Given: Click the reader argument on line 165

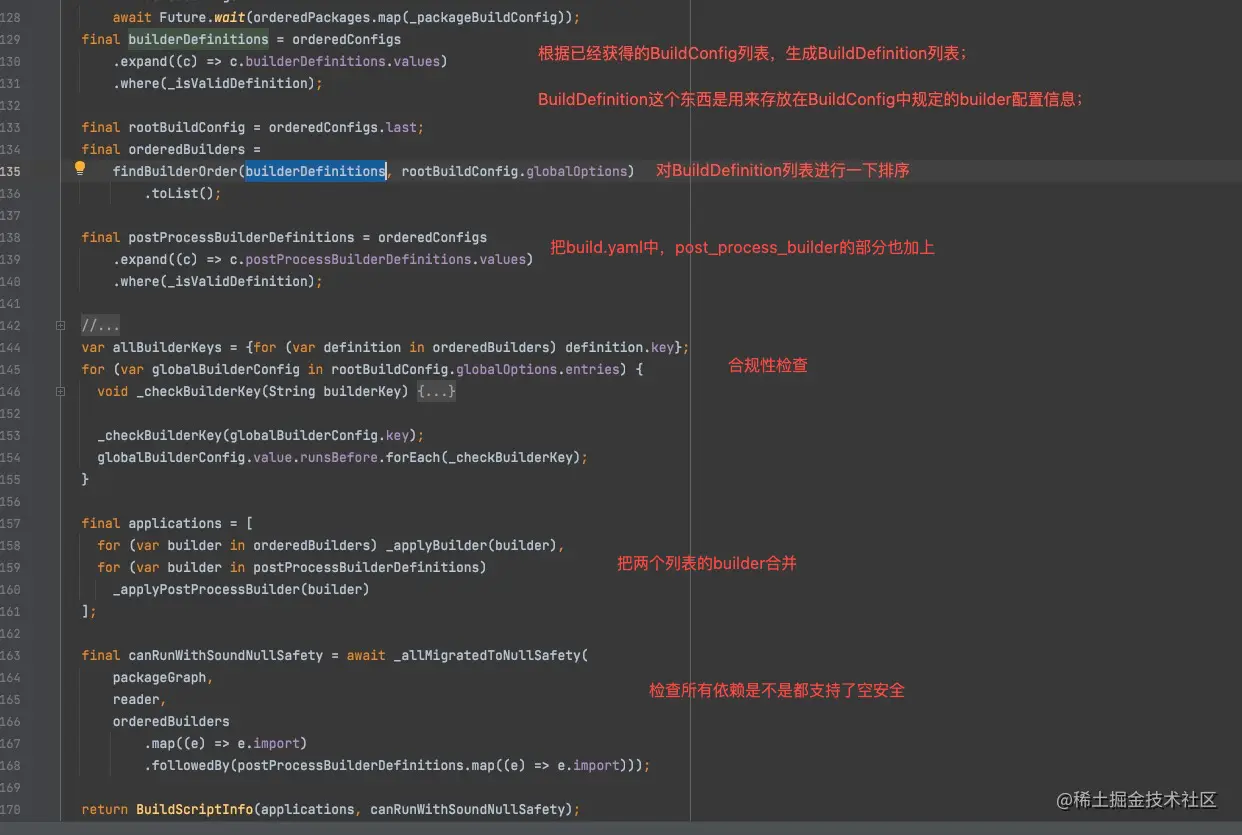Looking at the screenshot, I should click(x=136, y=699).
